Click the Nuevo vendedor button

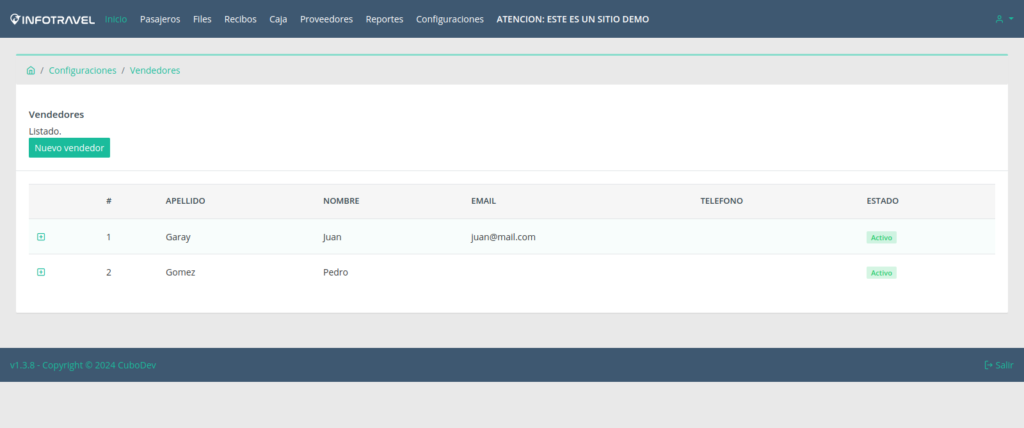pyautogui.click(x=69, y=148)
